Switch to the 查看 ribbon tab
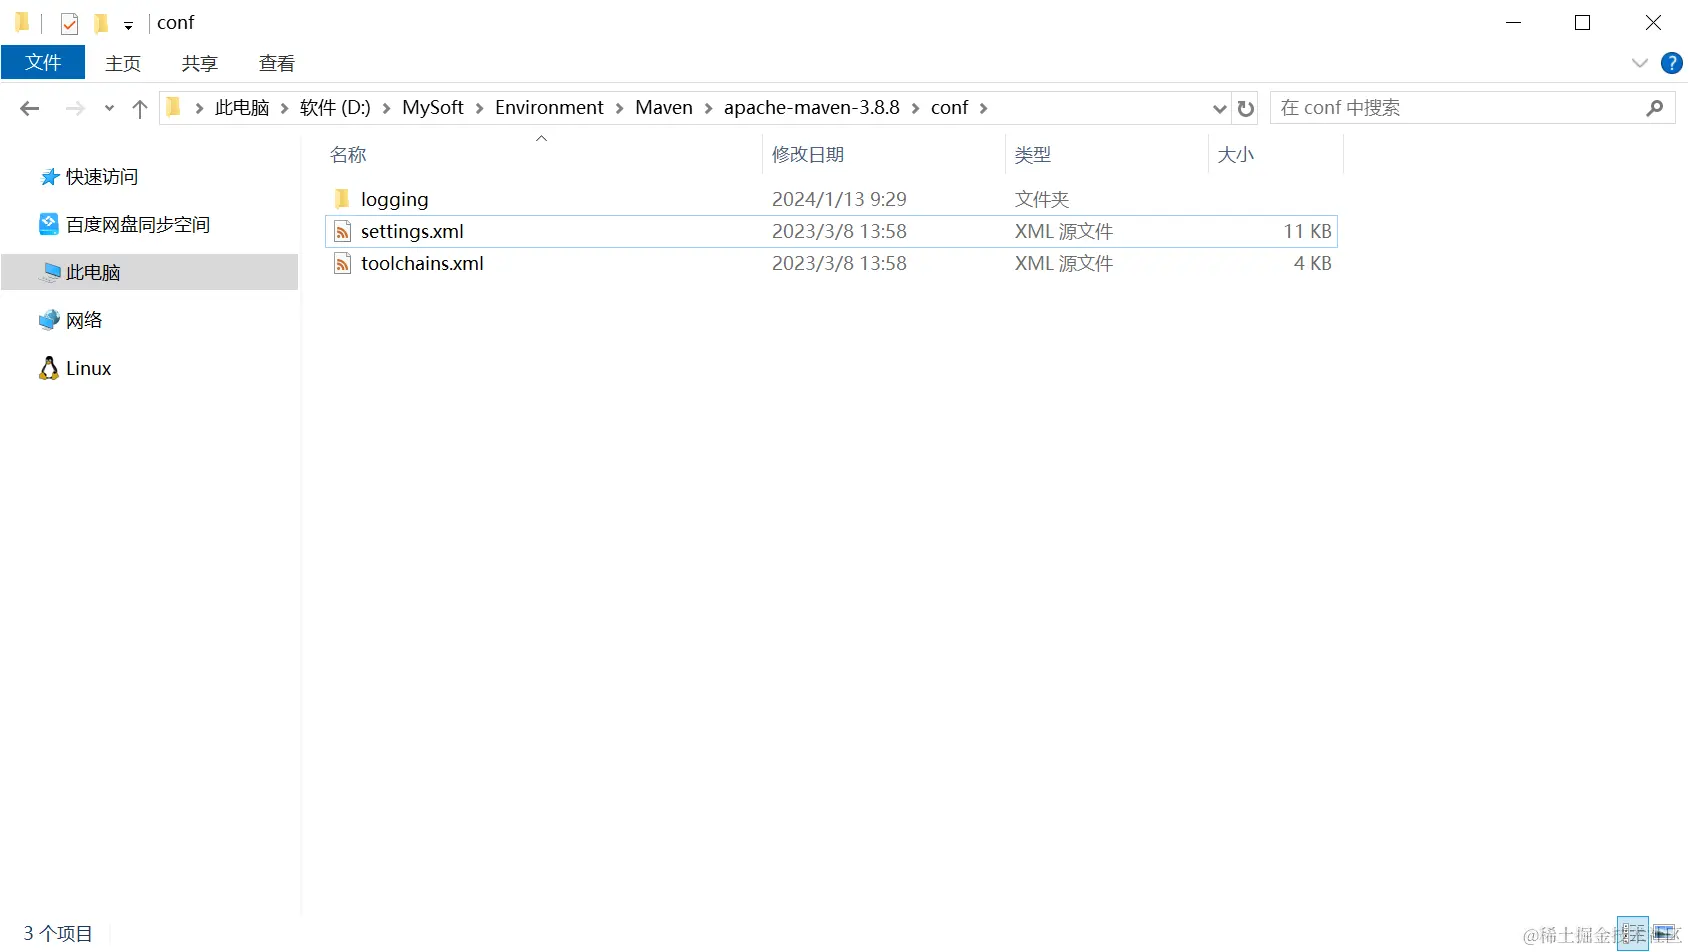This screenshot has height=952, width=1689. pyautogui.click(x=277, y=63)
